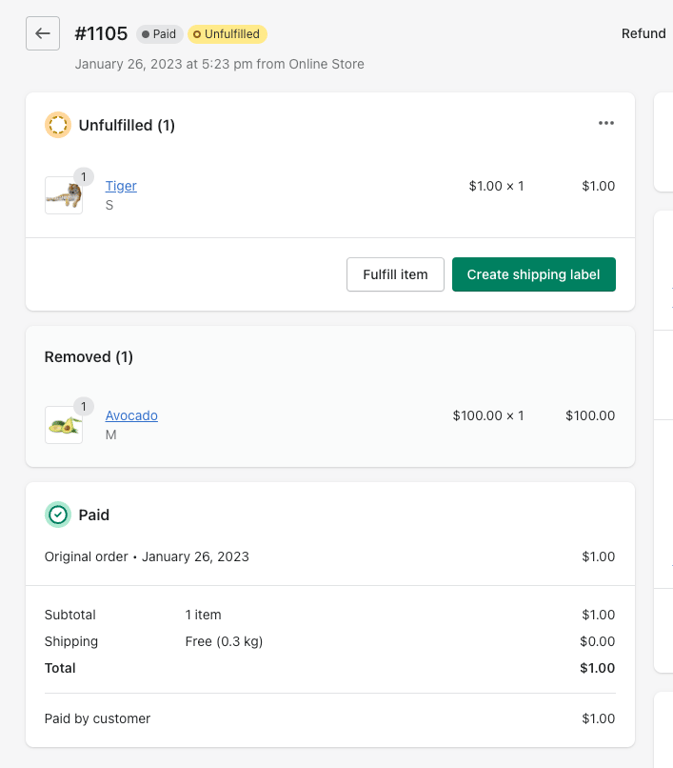The width and height of the screenshot is (673, 768).
Task: Open the Tiger product link
Action: (121, 186)
